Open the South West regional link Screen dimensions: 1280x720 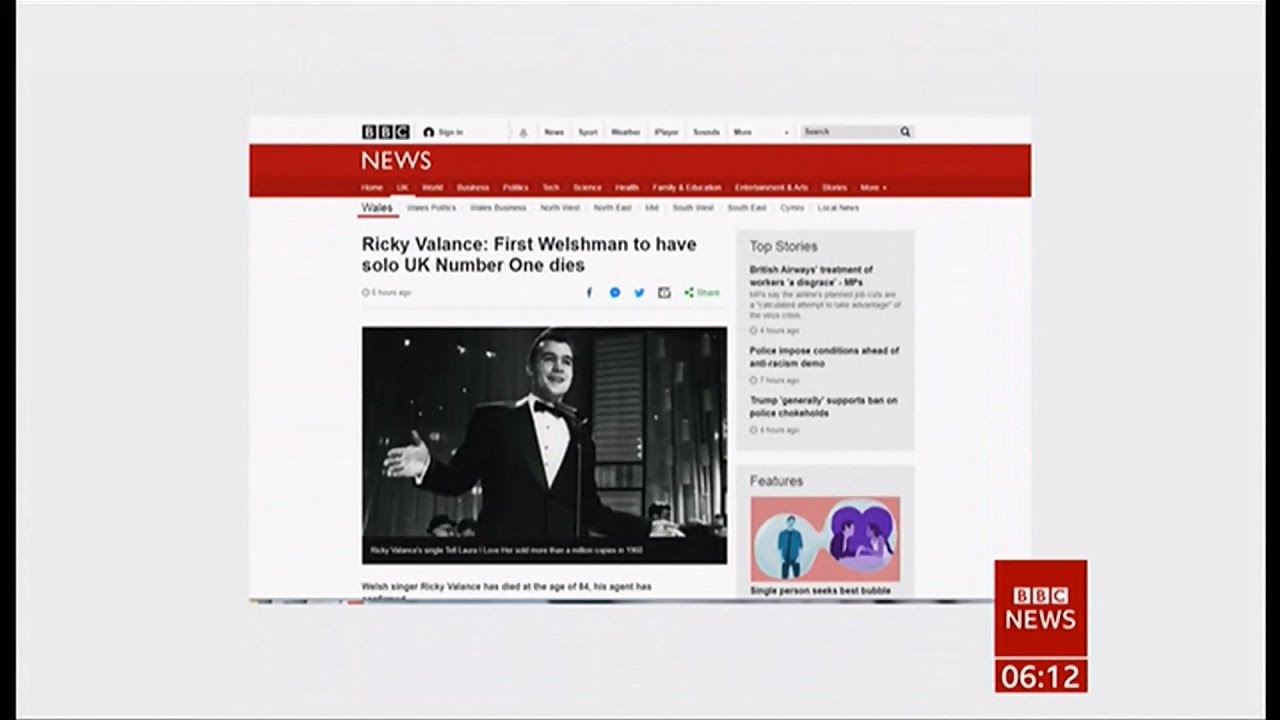(693, 208)
